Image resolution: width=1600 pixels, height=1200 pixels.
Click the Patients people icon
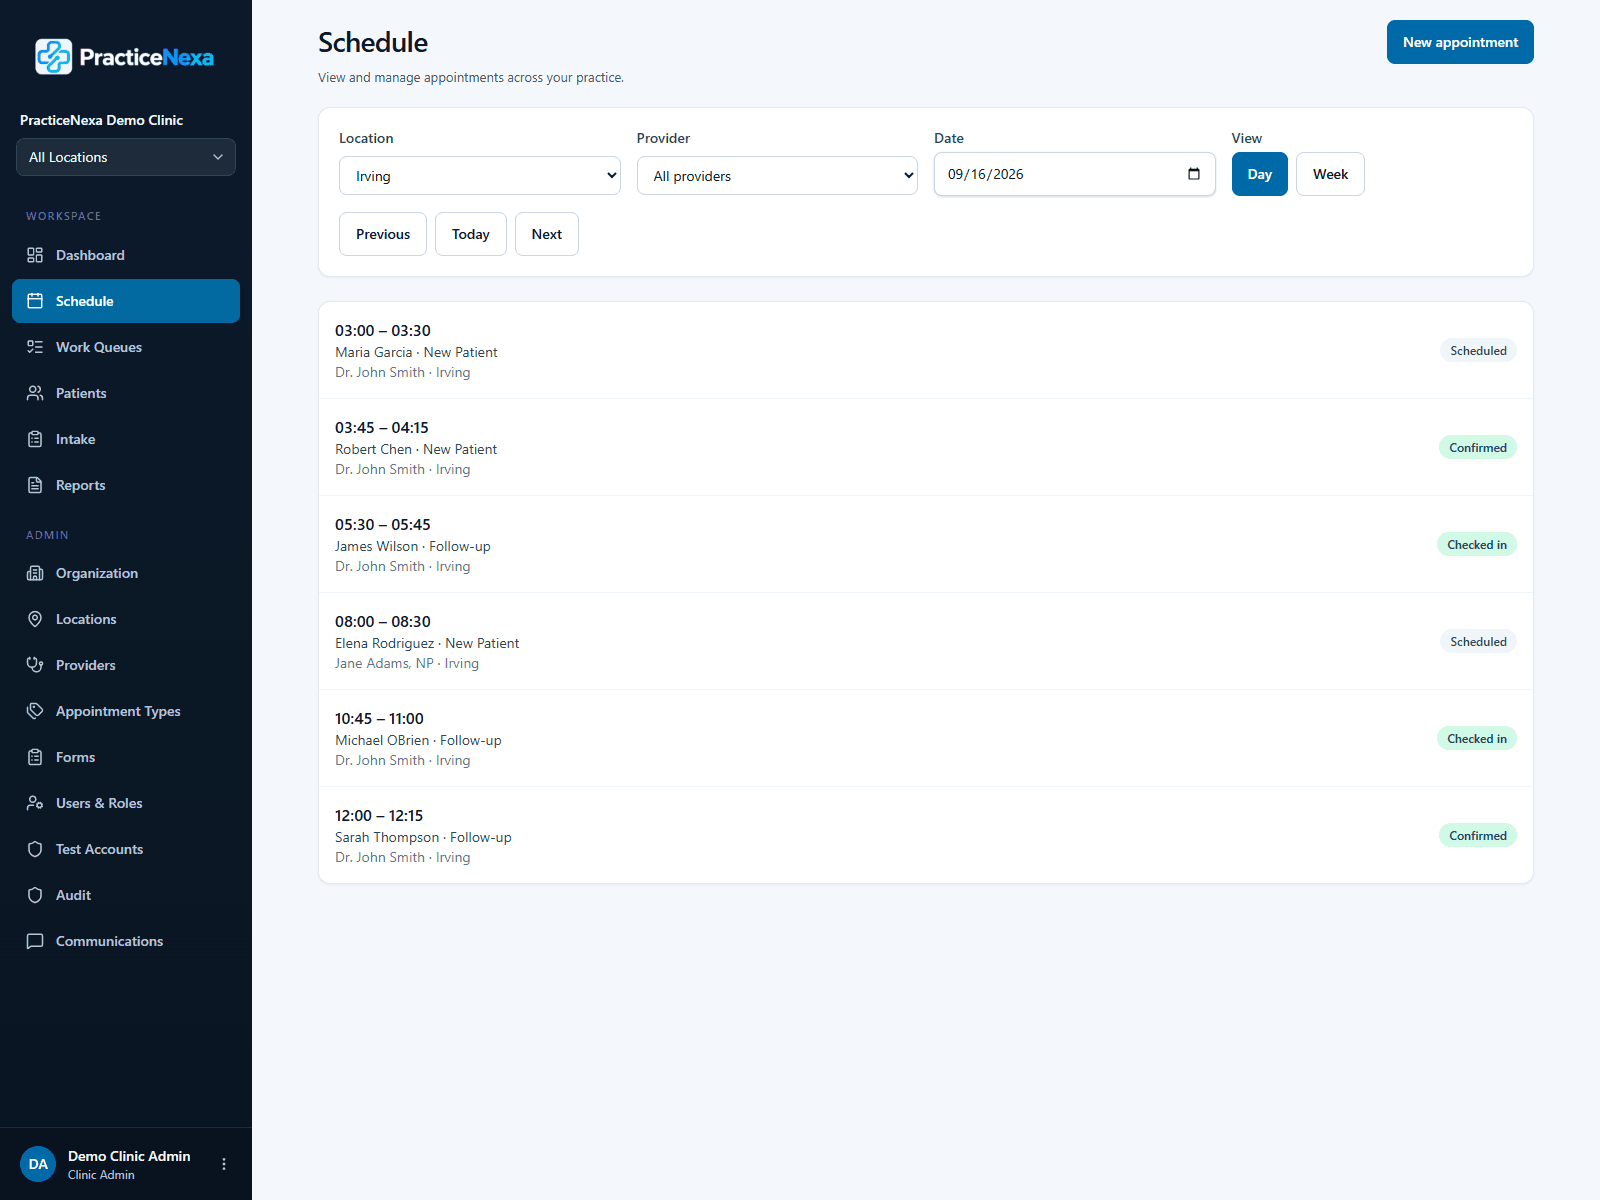(35, 393)
